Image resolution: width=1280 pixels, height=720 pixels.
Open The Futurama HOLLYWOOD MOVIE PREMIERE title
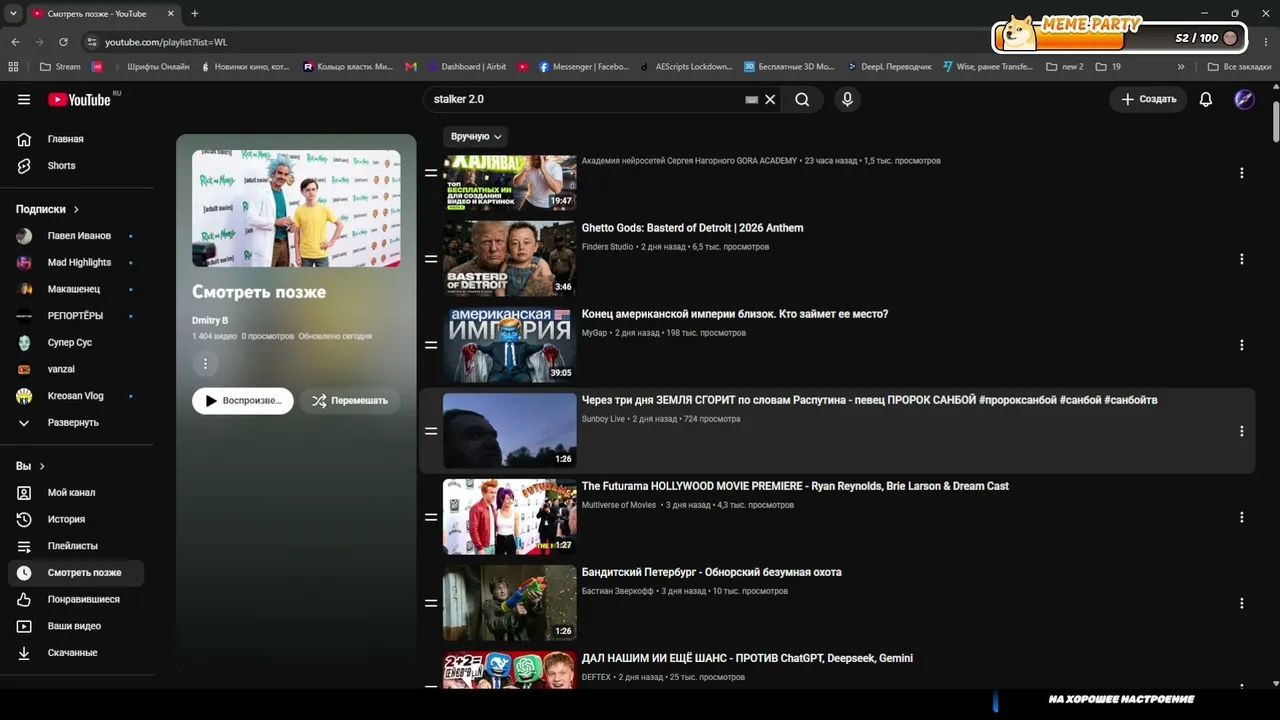(795, 486)
